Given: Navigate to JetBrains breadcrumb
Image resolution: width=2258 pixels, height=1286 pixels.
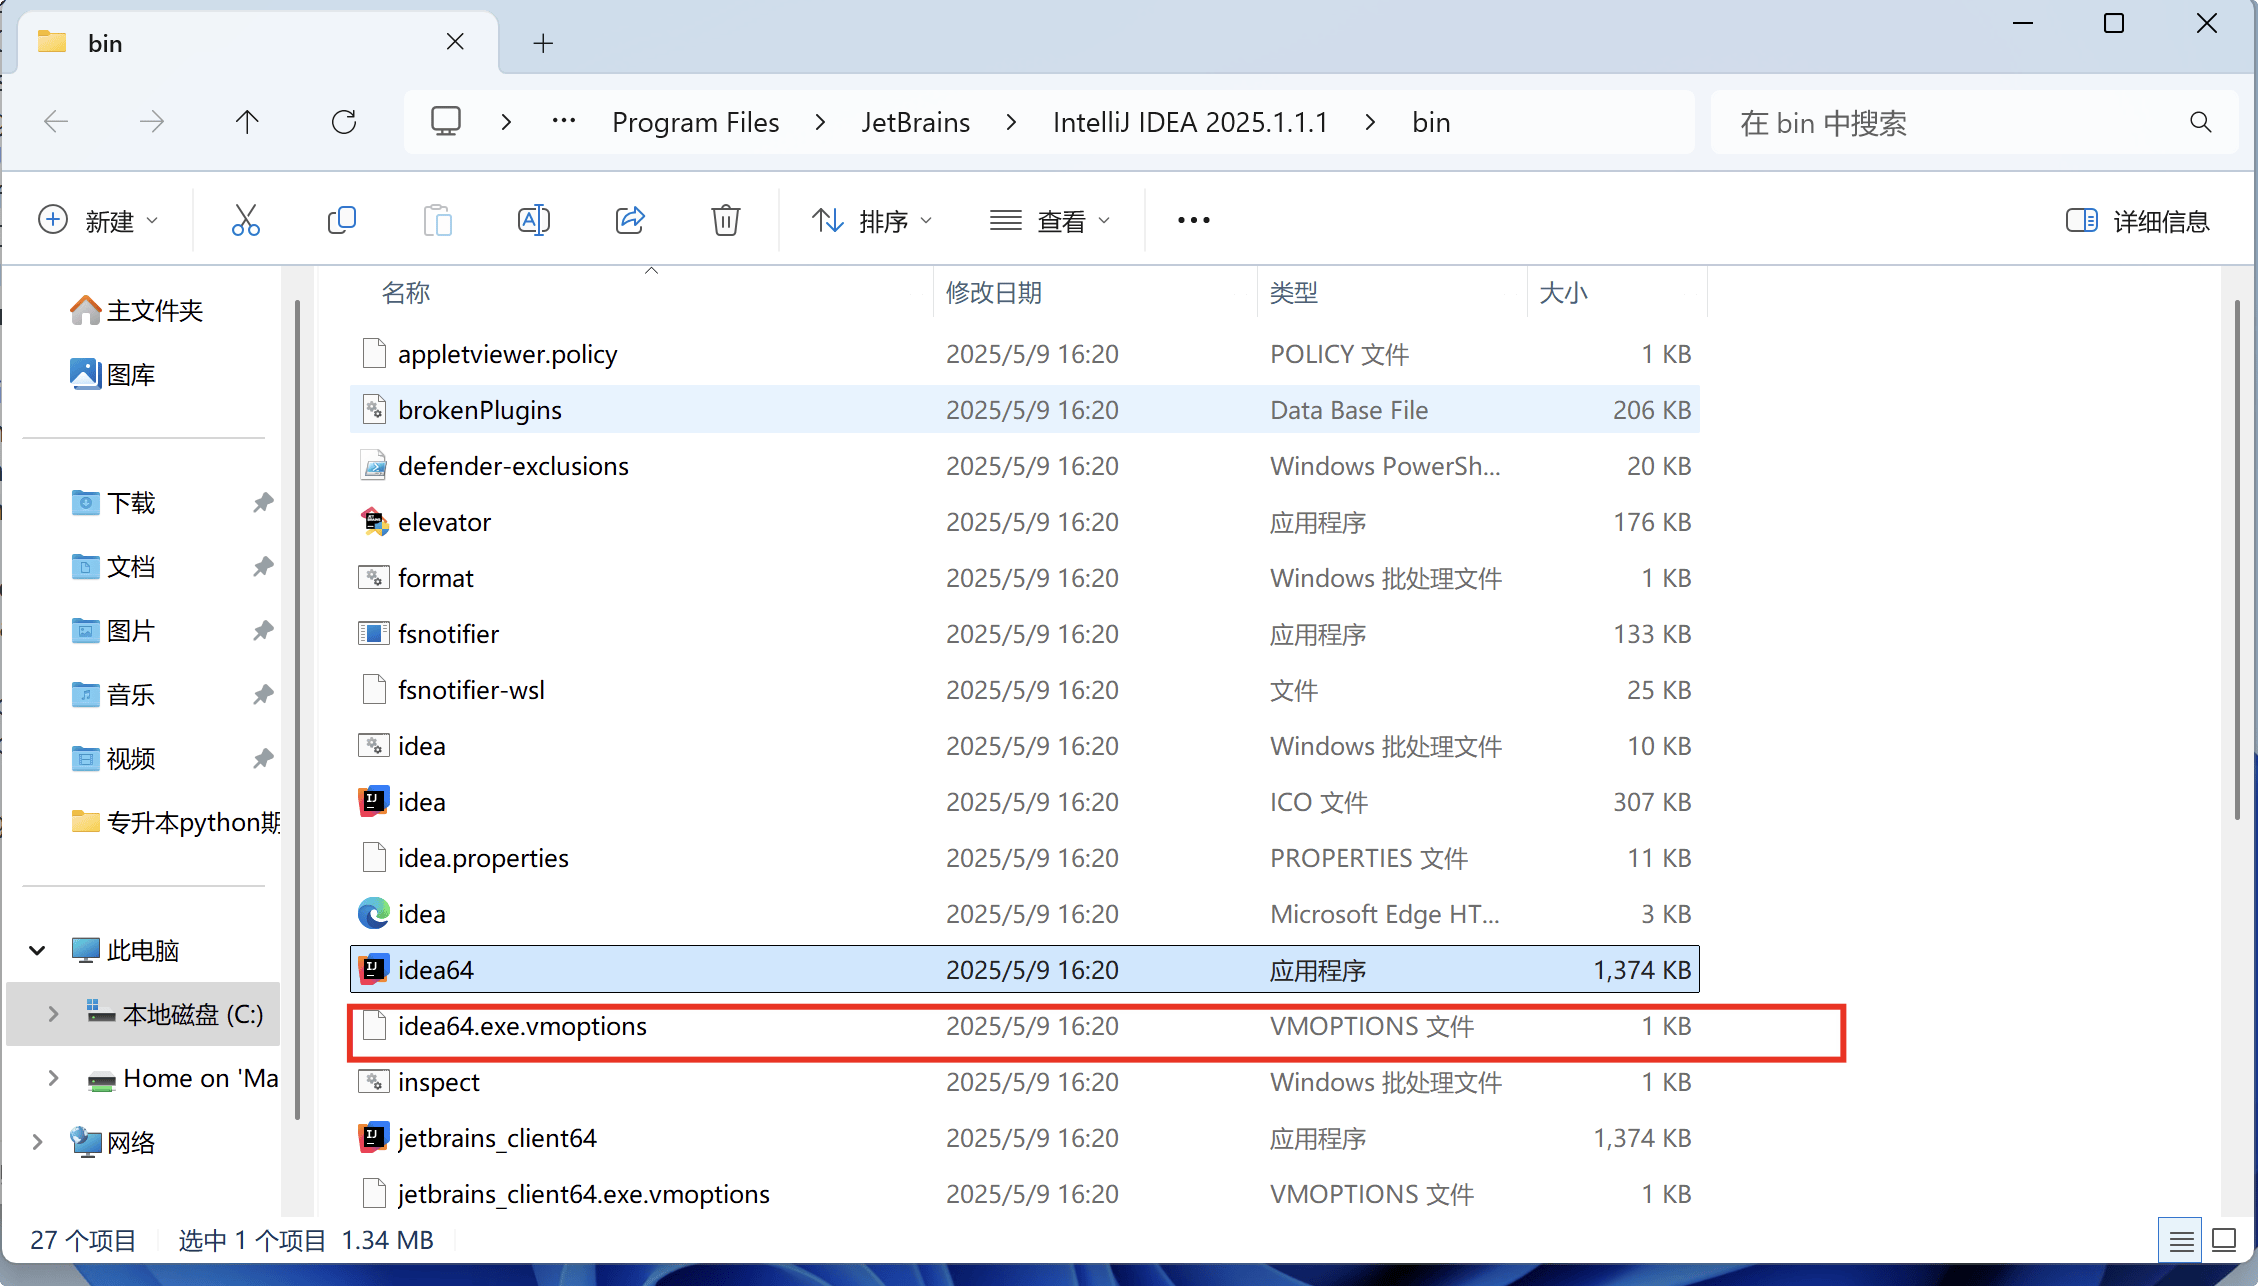Looking at the screenshot, I should pyautogui.click(x=916, y=122).
